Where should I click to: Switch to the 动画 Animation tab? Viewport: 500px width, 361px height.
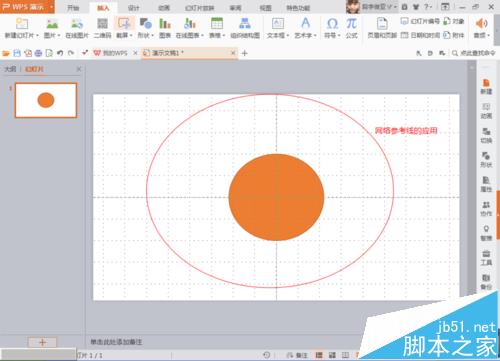click(164, 8)
